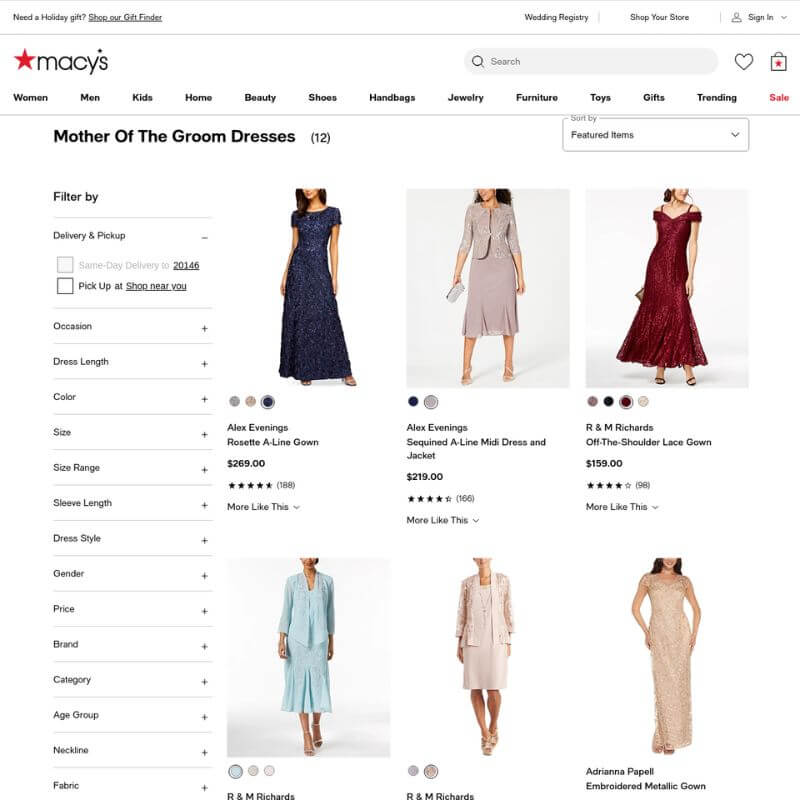
Task: Expand More Like This under Off-The-Shoulder Gown
Action: point(622,507)
